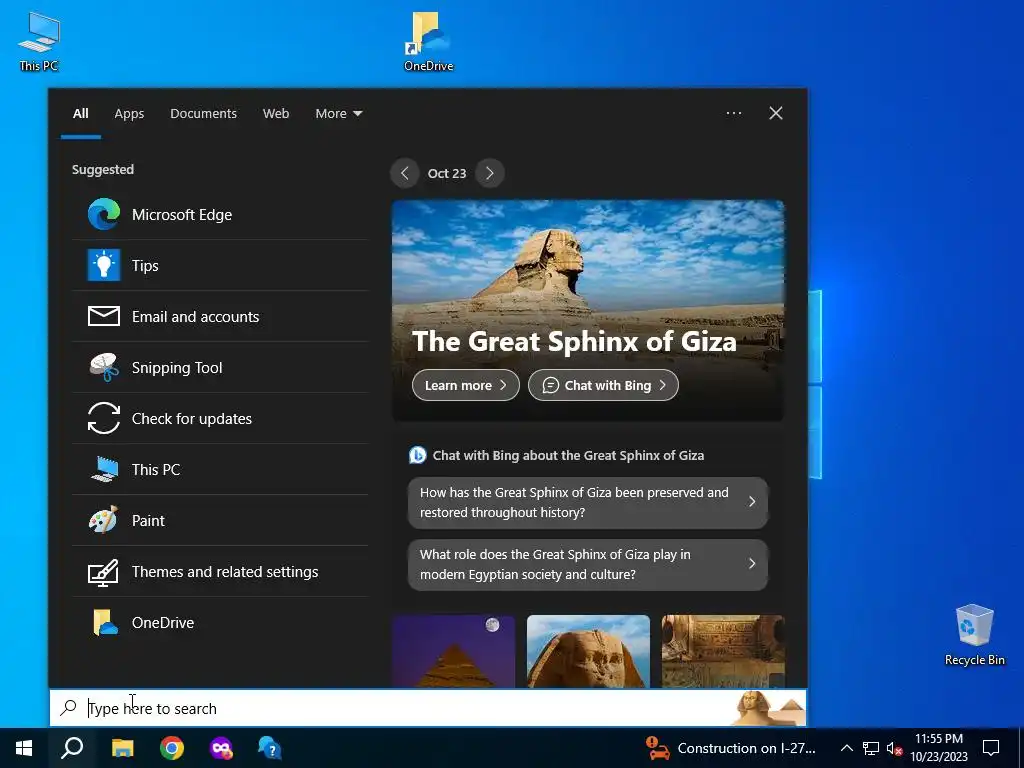Expand the Sphinx preservation question chevron
Image resolution: width=1024 pixels, height=768 pixels.
coord(752,502)
